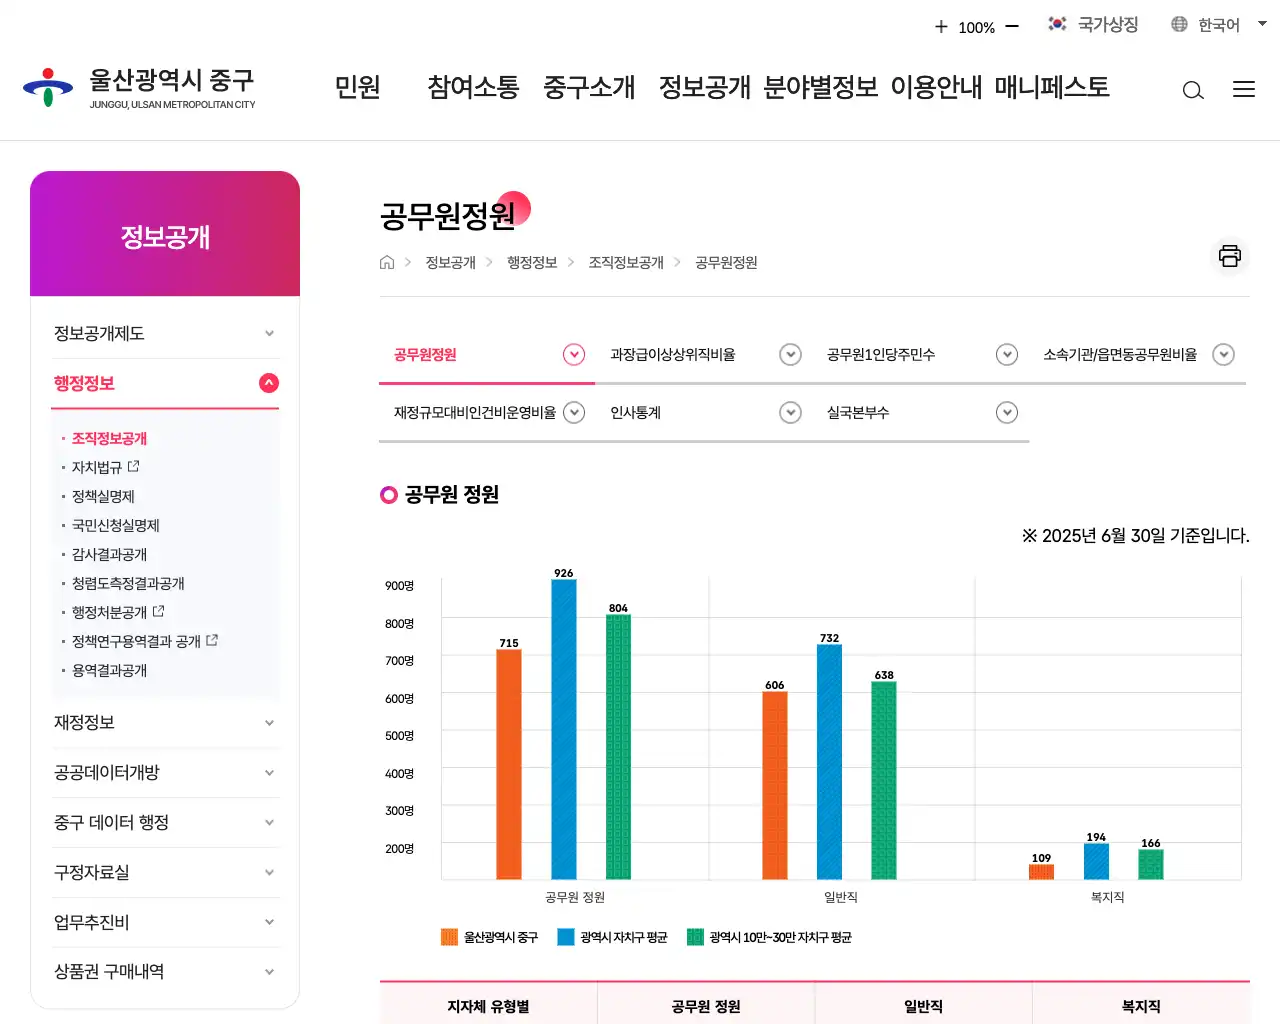The width and height of the screenshot is (1280, 1024).
Task: Click the home icon in the breadcrumb
Action: [x=387, y=262]
